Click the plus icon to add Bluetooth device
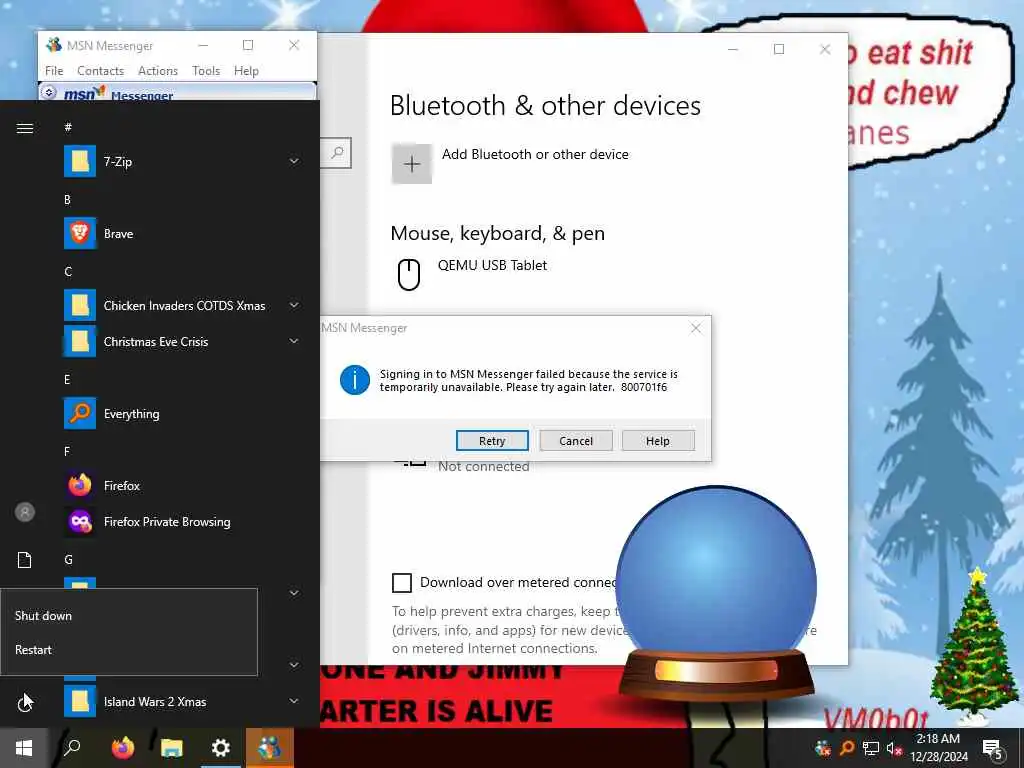Screen dimensions: 1024x768 tap(411, 163)
